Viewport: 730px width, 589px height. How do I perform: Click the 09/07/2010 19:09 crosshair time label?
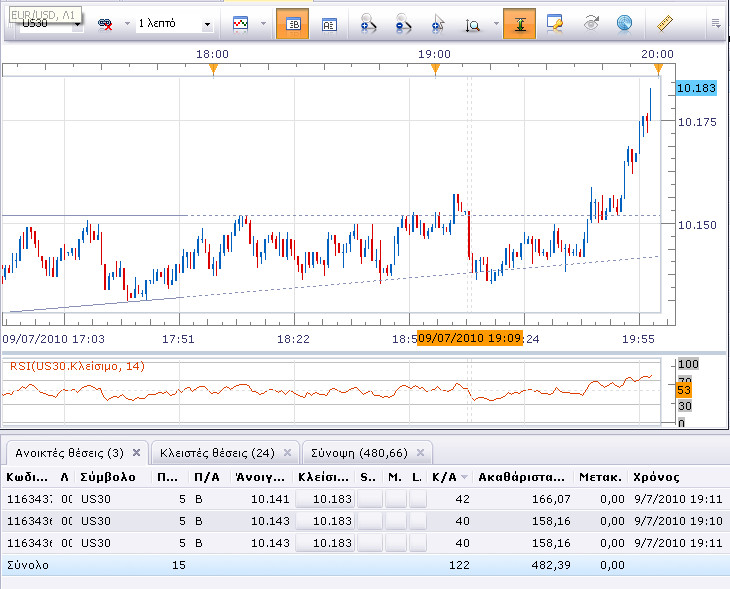(470, 338)
